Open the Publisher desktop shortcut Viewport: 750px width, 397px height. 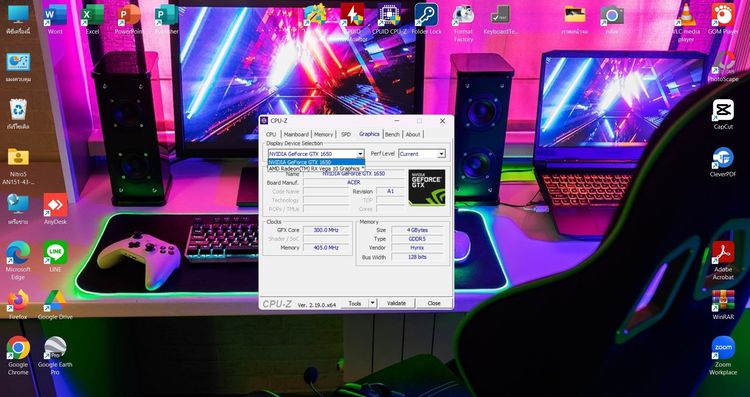166,19
